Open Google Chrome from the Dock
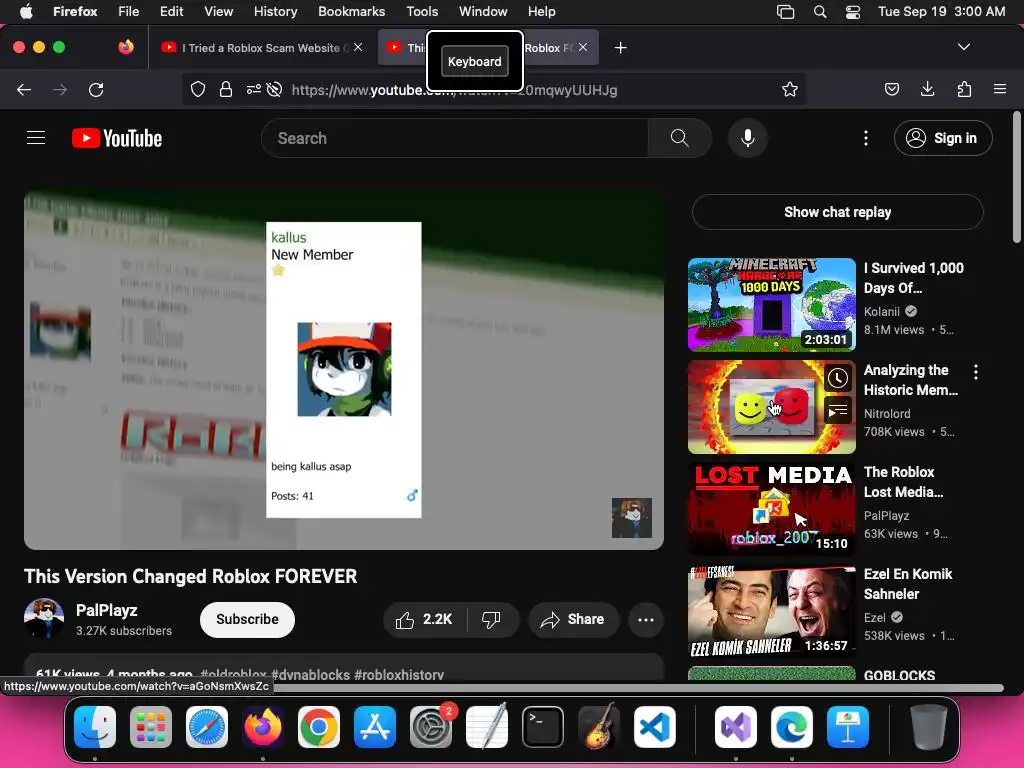Image resolution: width=1024 pixels, height=768 pixels. 319,727
